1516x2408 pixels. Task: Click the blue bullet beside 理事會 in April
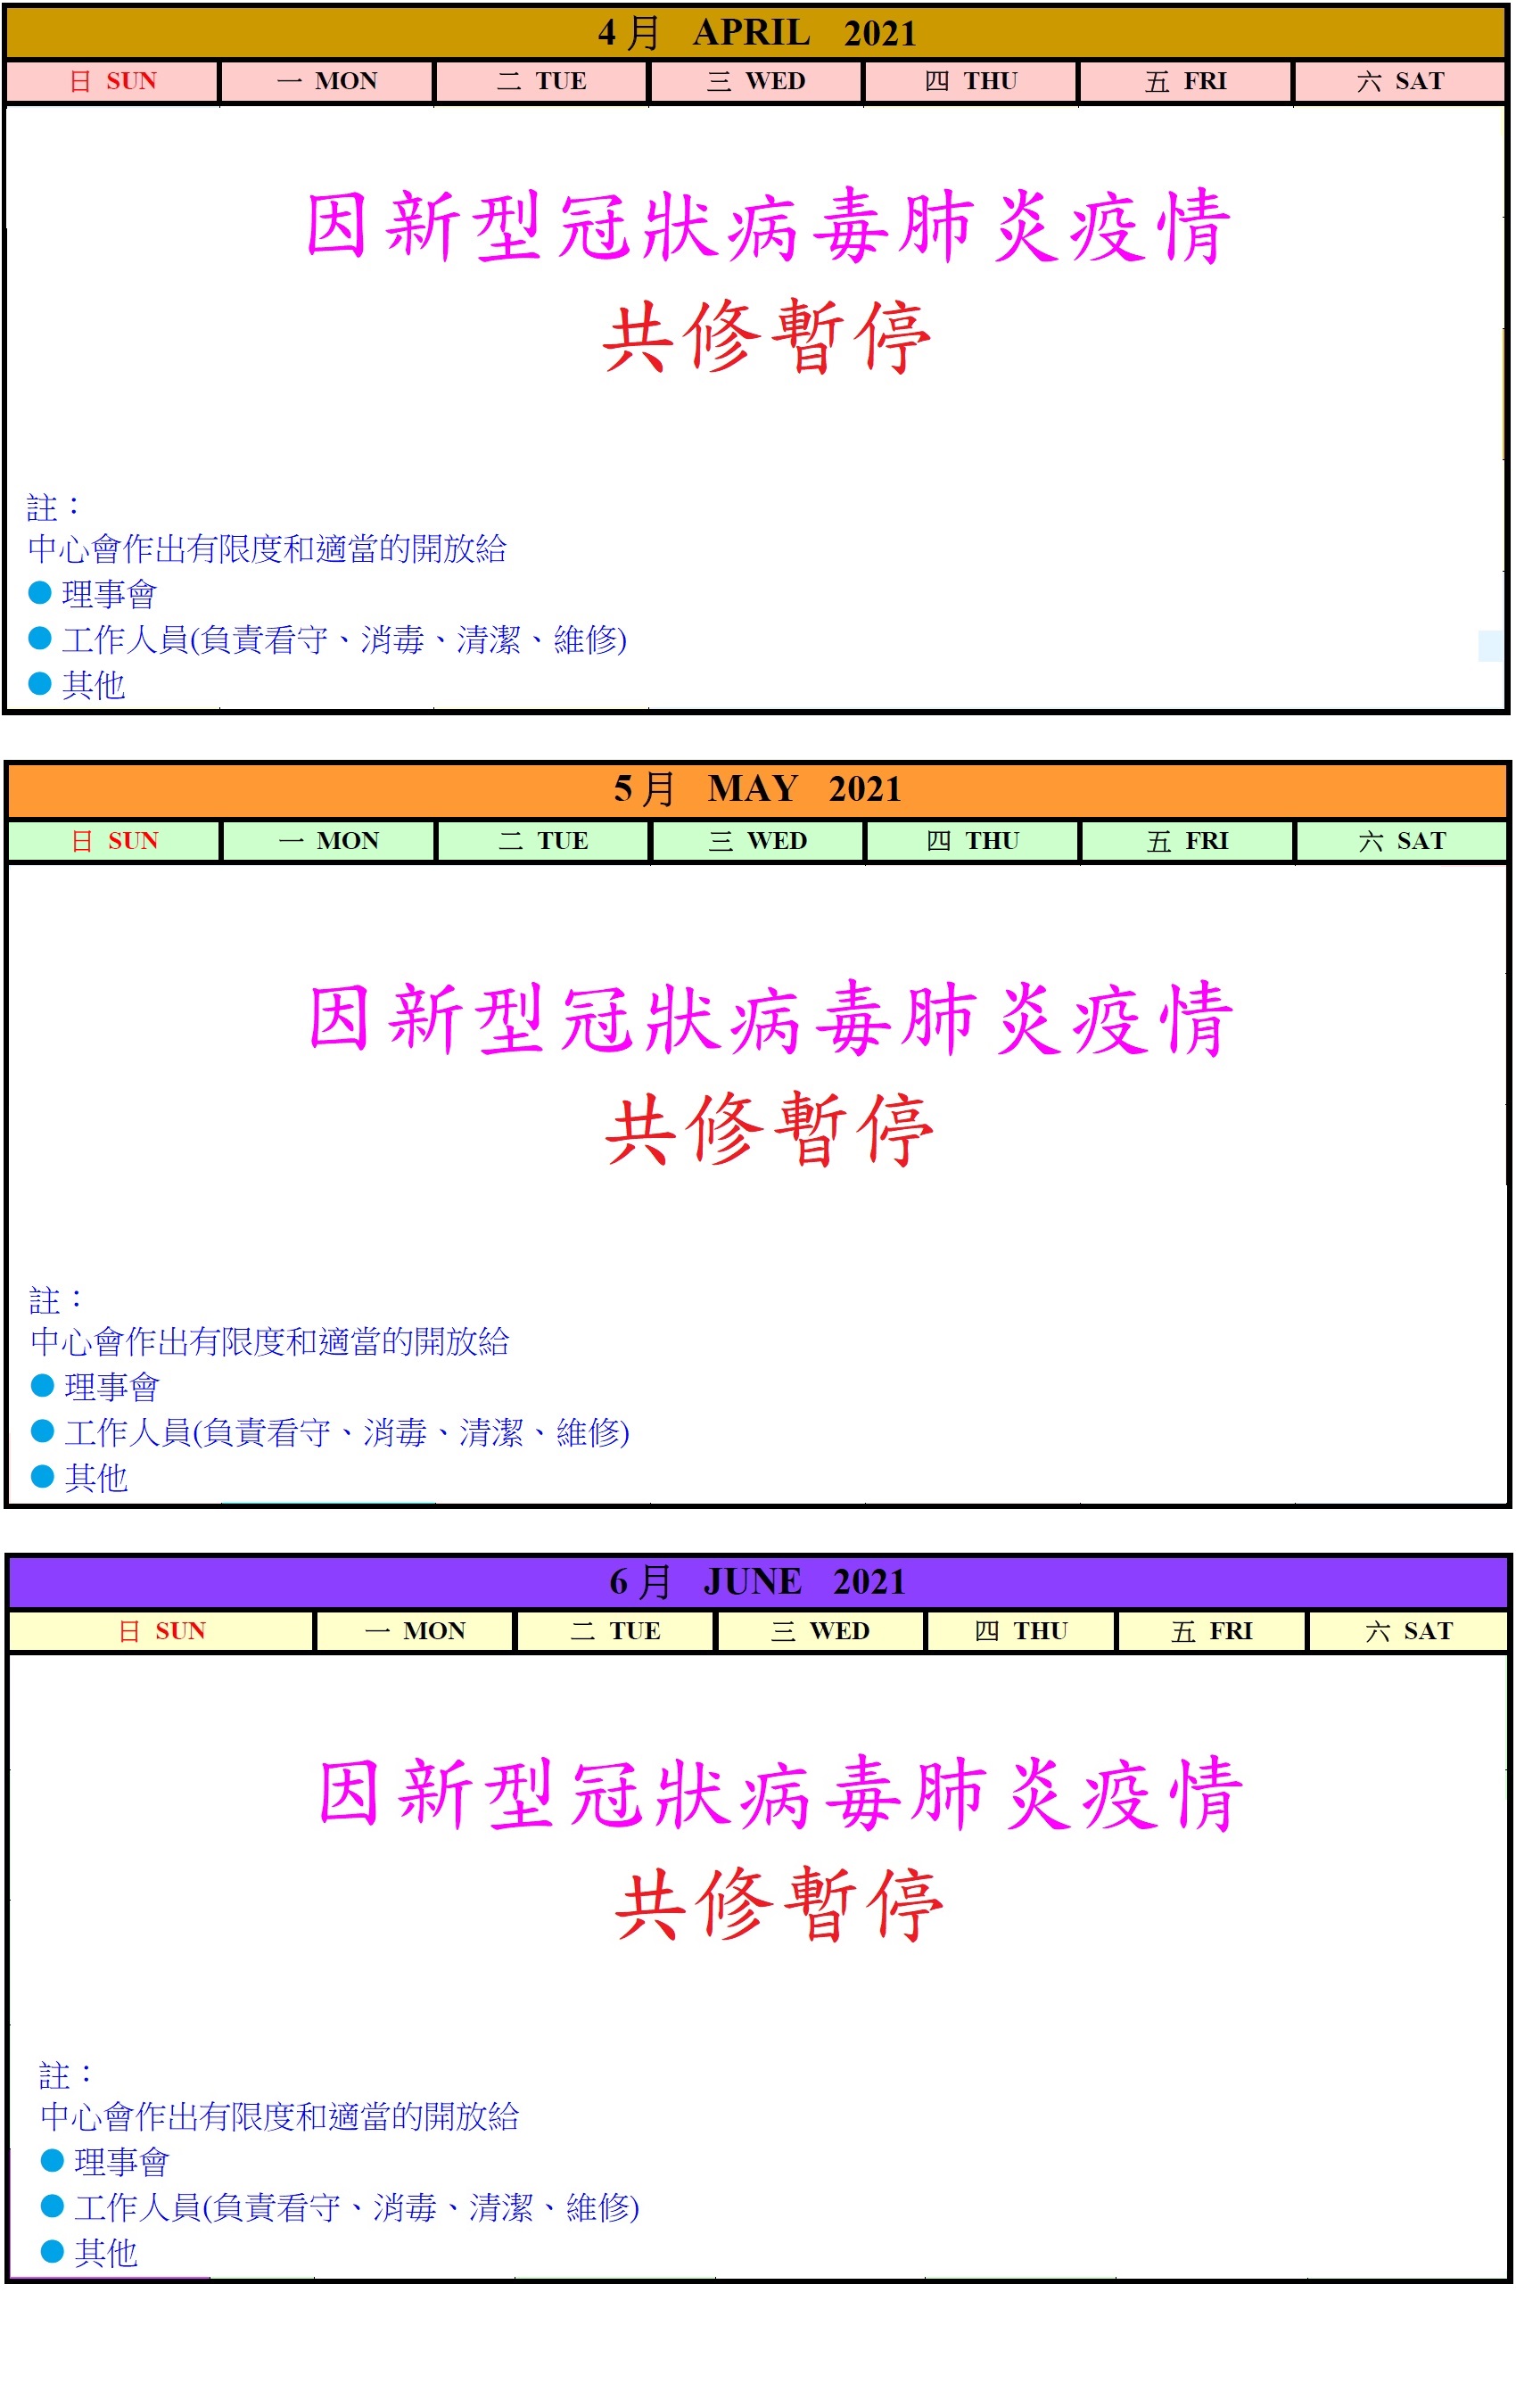coord(40,593)
